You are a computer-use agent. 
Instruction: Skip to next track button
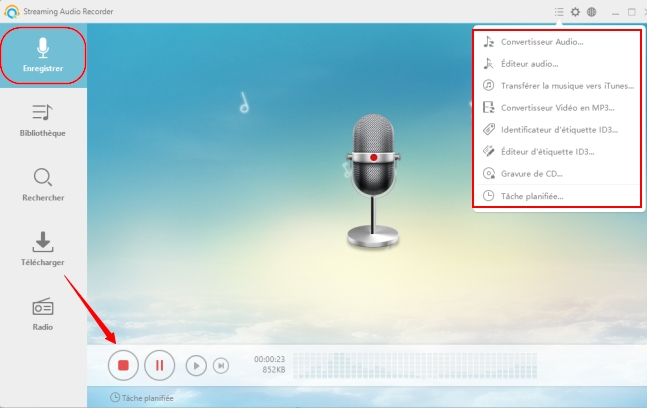[221, 366]
